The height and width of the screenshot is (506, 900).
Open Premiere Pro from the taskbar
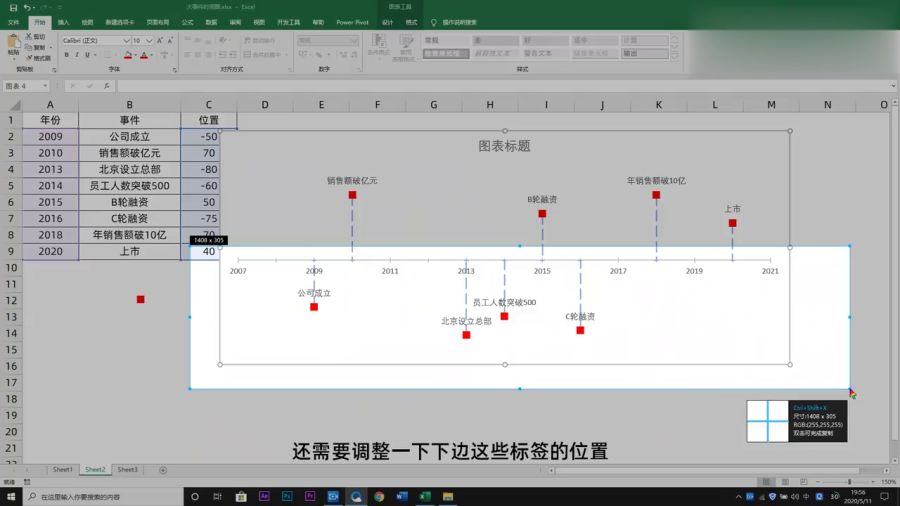pos(310,496)
